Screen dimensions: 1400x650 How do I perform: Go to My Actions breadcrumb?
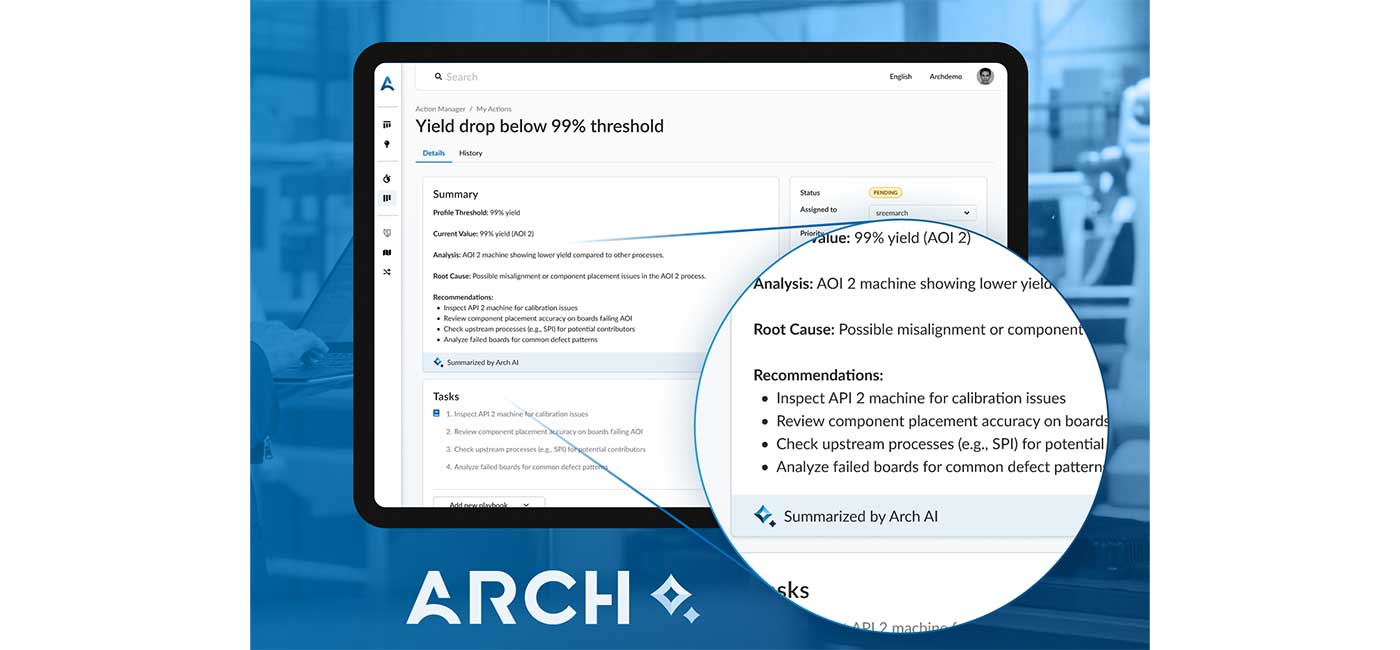click(x=494, y=109)
